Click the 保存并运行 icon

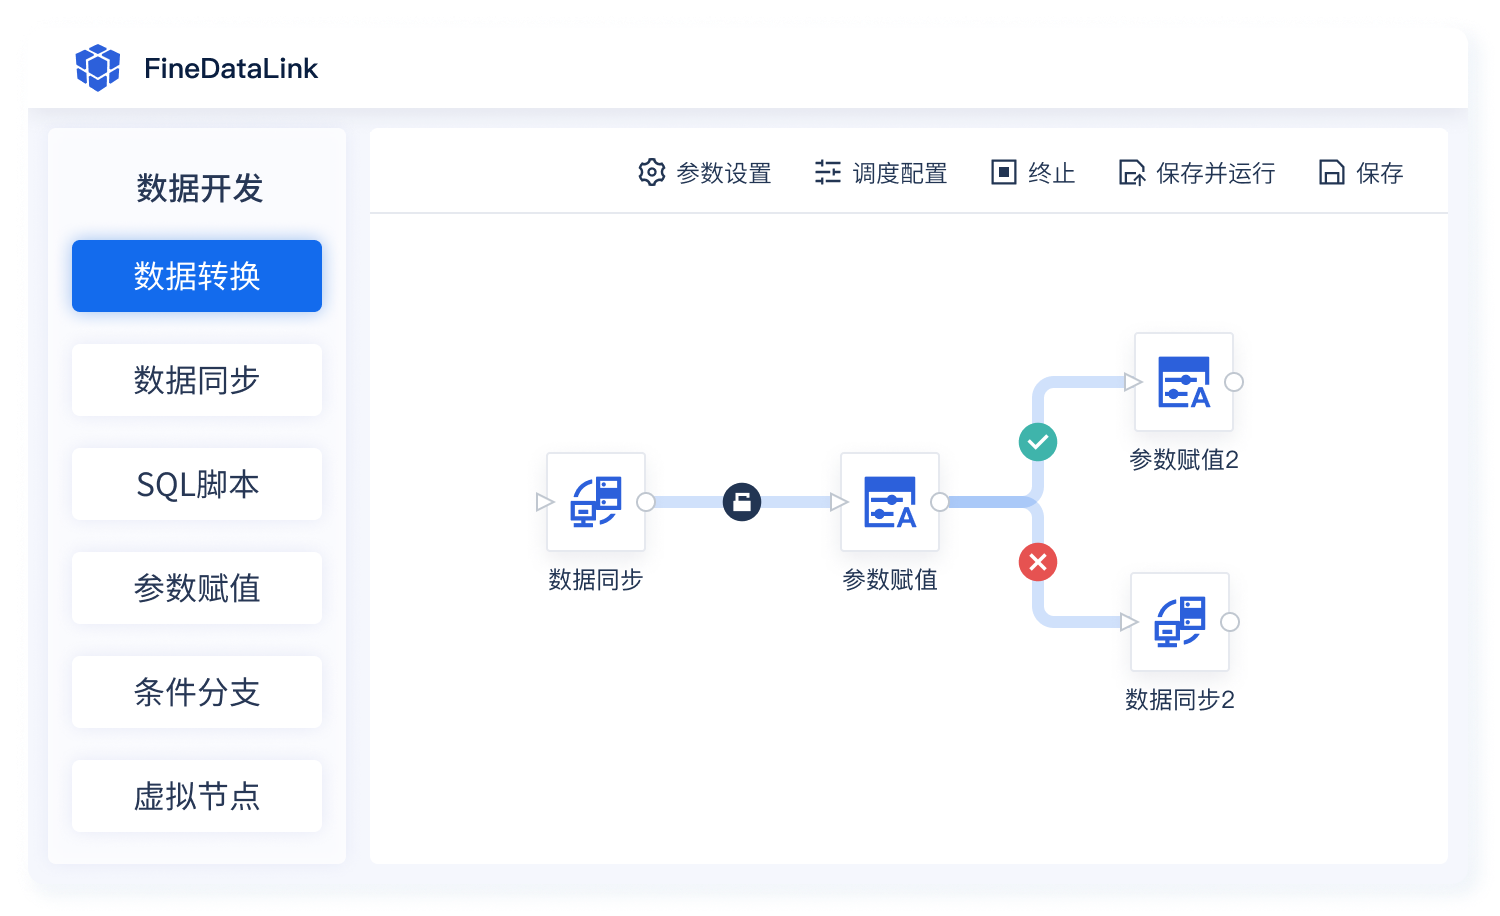tap(1131, 173)
